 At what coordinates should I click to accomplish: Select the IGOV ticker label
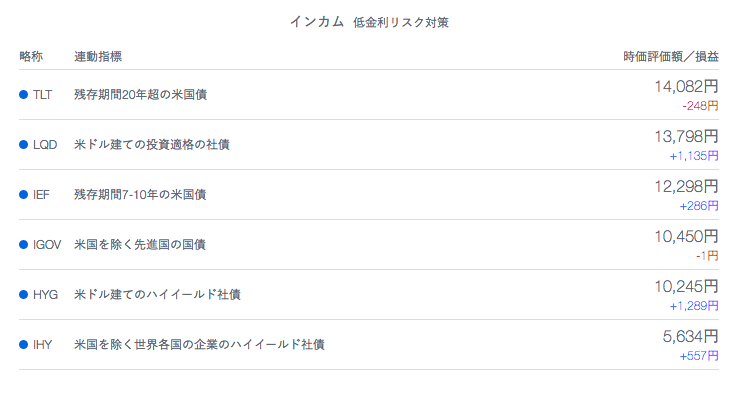coord(47,245)
